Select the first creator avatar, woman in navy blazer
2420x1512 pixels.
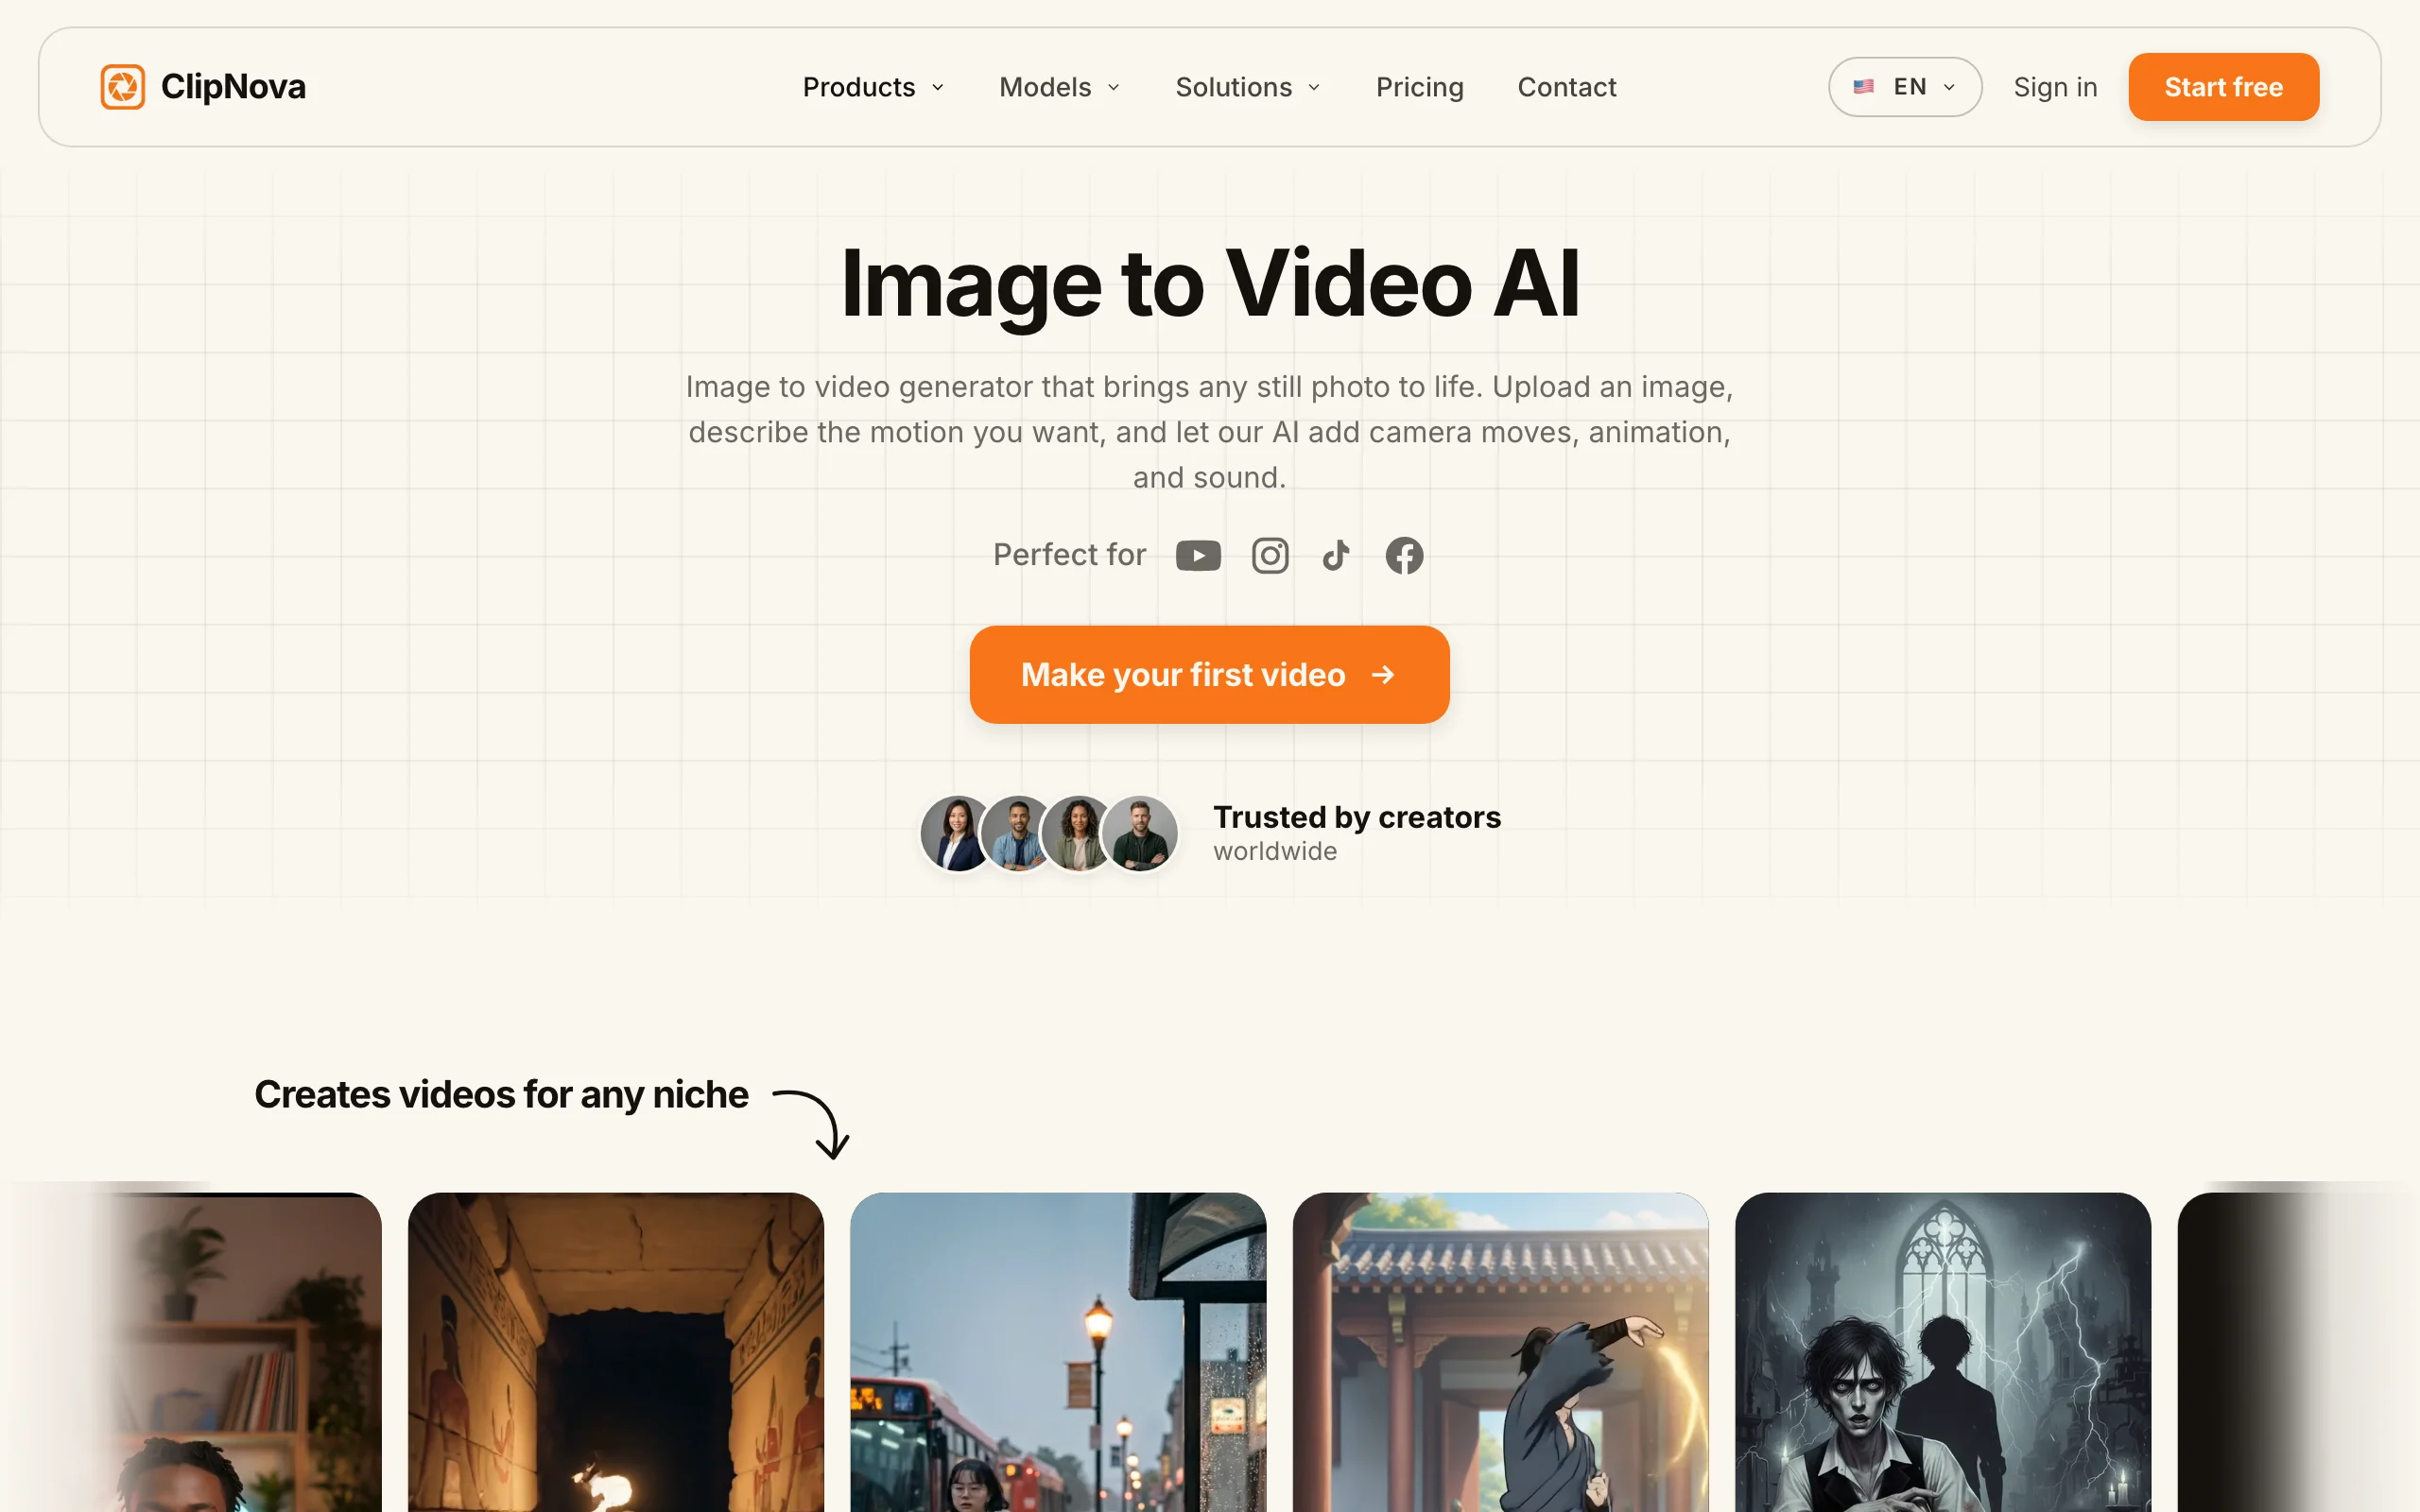[957, 833]
